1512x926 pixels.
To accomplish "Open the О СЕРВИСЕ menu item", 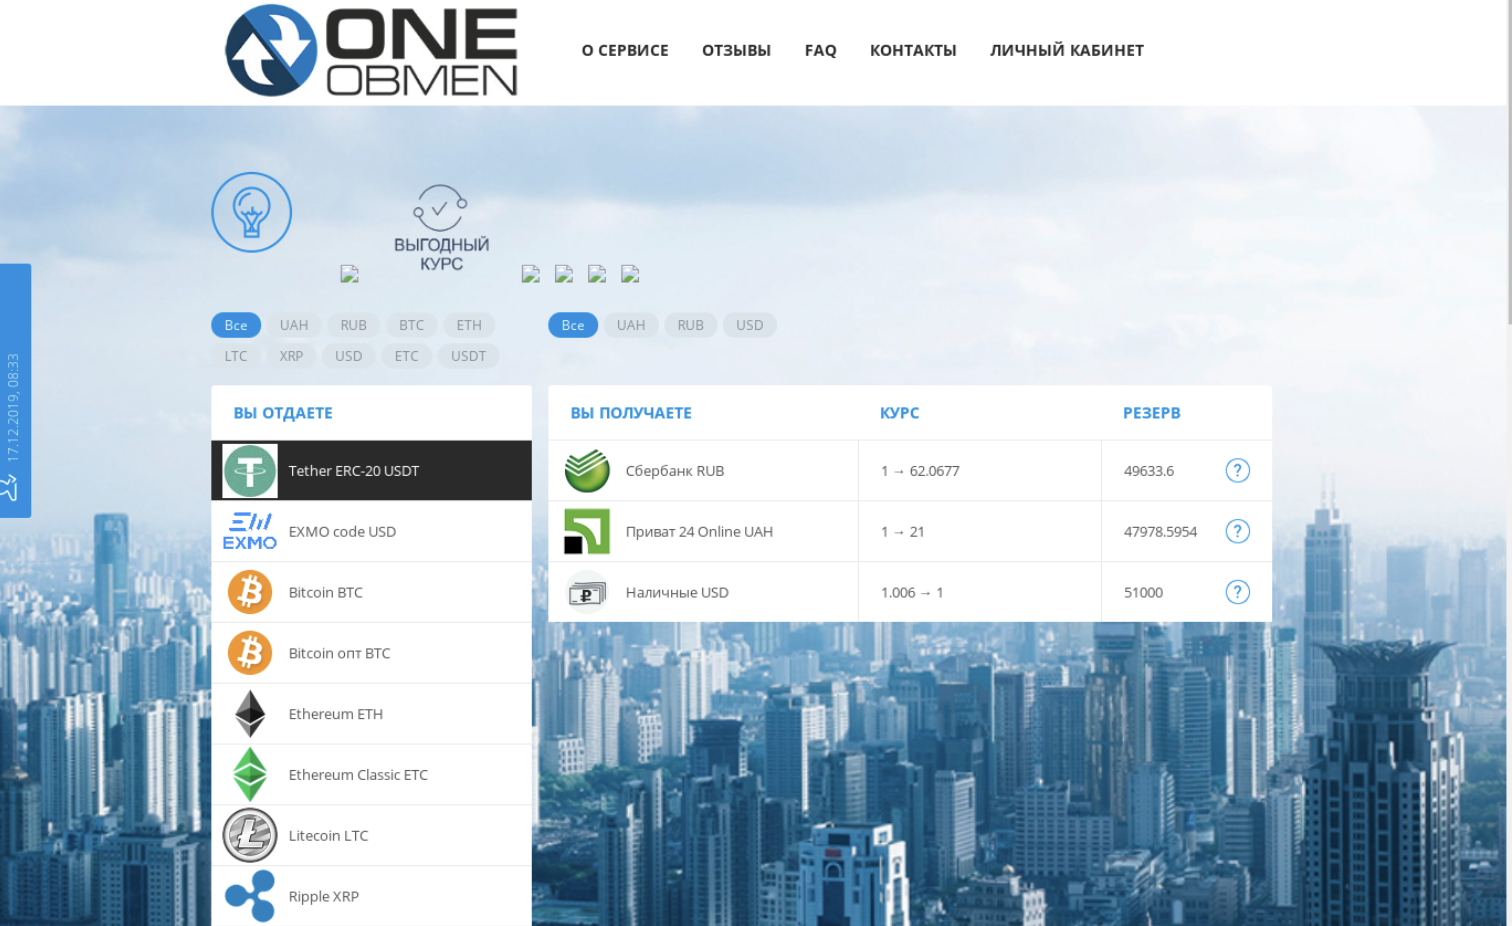I will [x=625, y=50].
